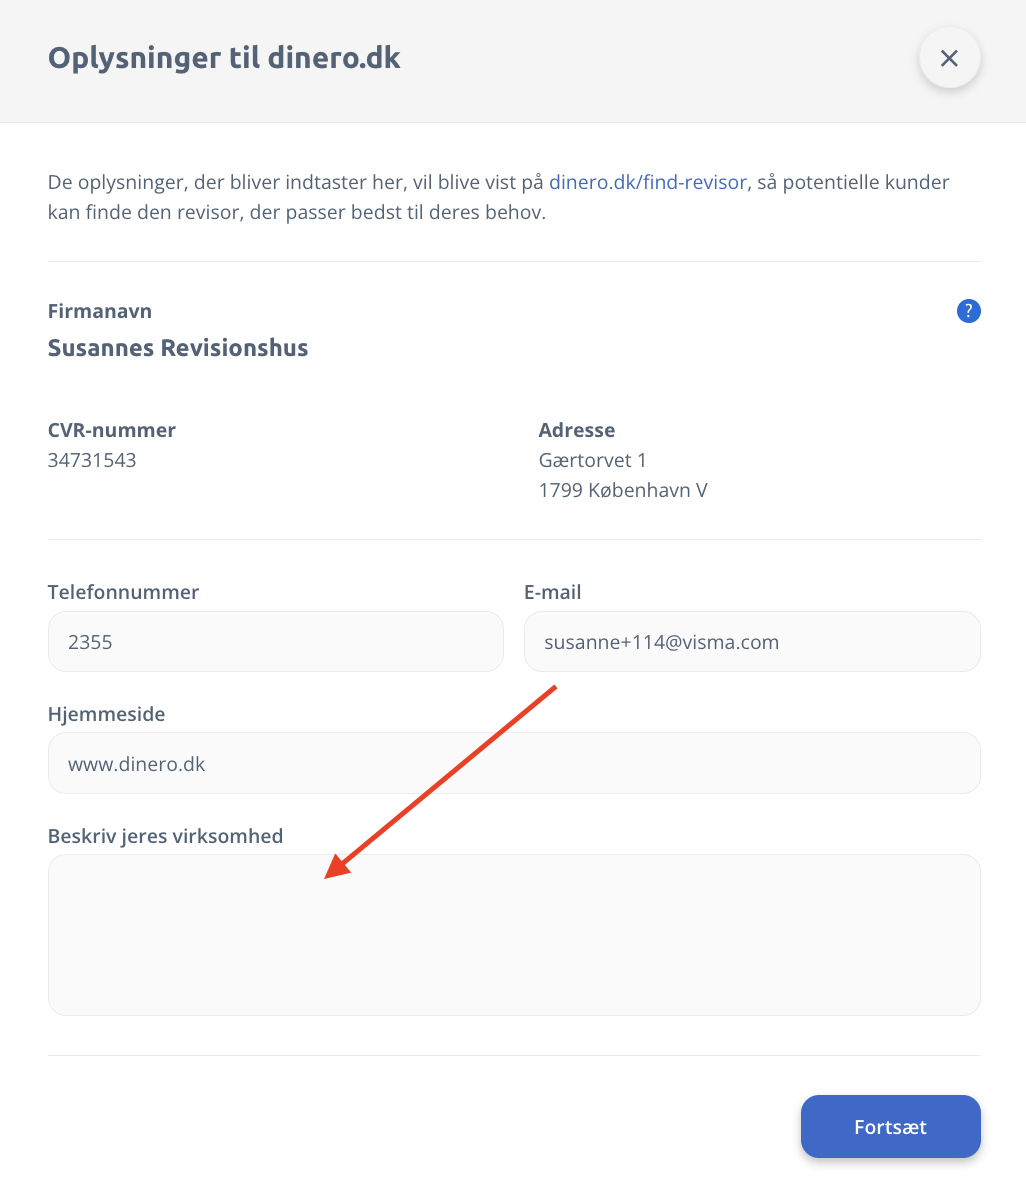Click the Gærtorvet 1 address line
This screenshot has height=1190, width=1026.
(592, 461)
